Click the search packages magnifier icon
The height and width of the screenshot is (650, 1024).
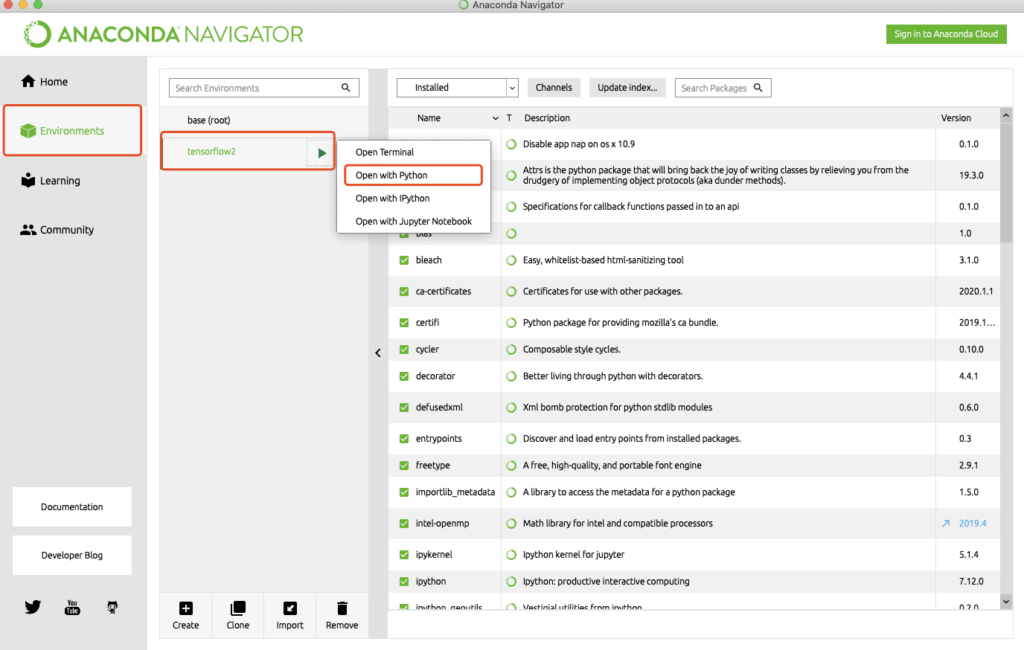pyautogui.click(x=758, y=88)
